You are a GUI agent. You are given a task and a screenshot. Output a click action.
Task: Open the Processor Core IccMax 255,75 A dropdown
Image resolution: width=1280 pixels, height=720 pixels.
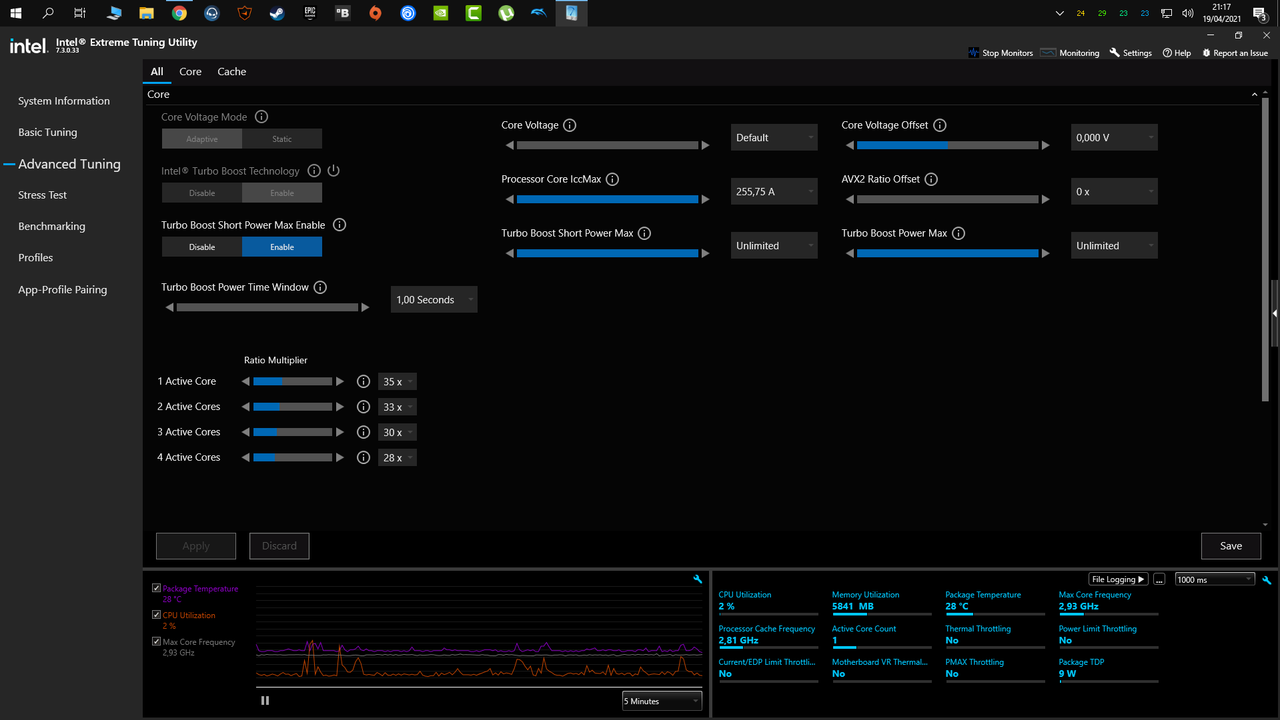pyautogui.click(x=774, y=192)
